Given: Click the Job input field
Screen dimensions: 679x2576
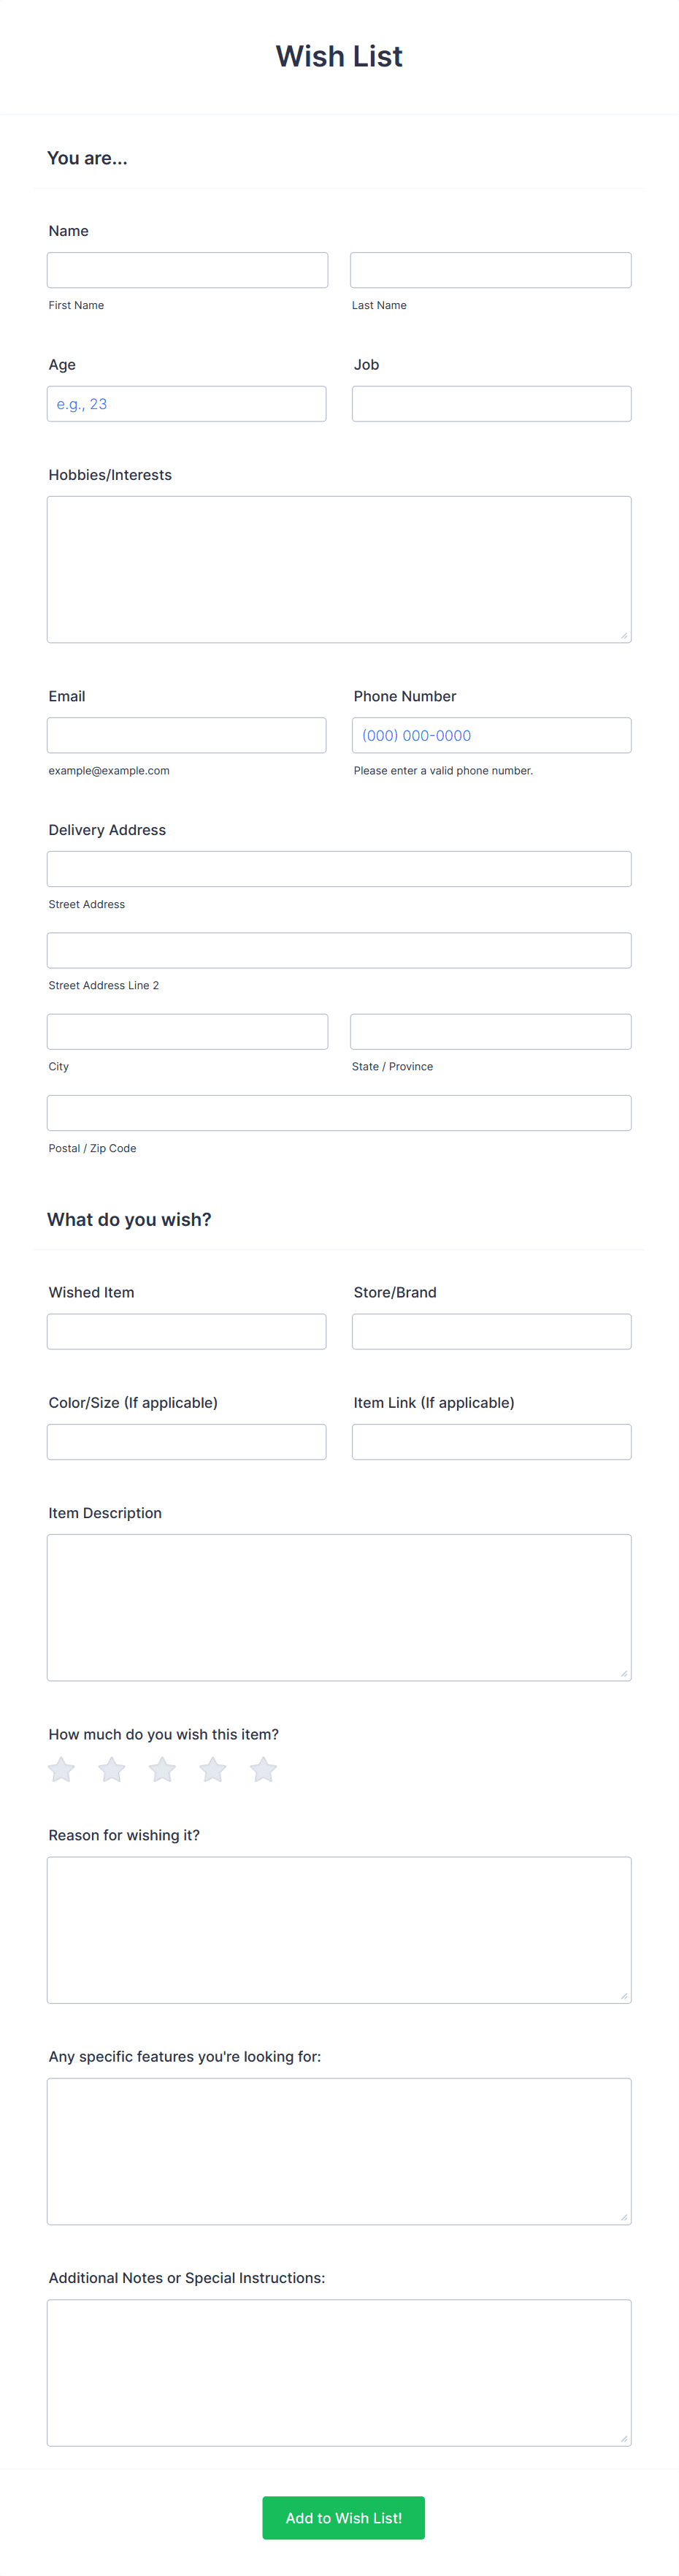Looking at the screenshot, I should pos(491,403).
